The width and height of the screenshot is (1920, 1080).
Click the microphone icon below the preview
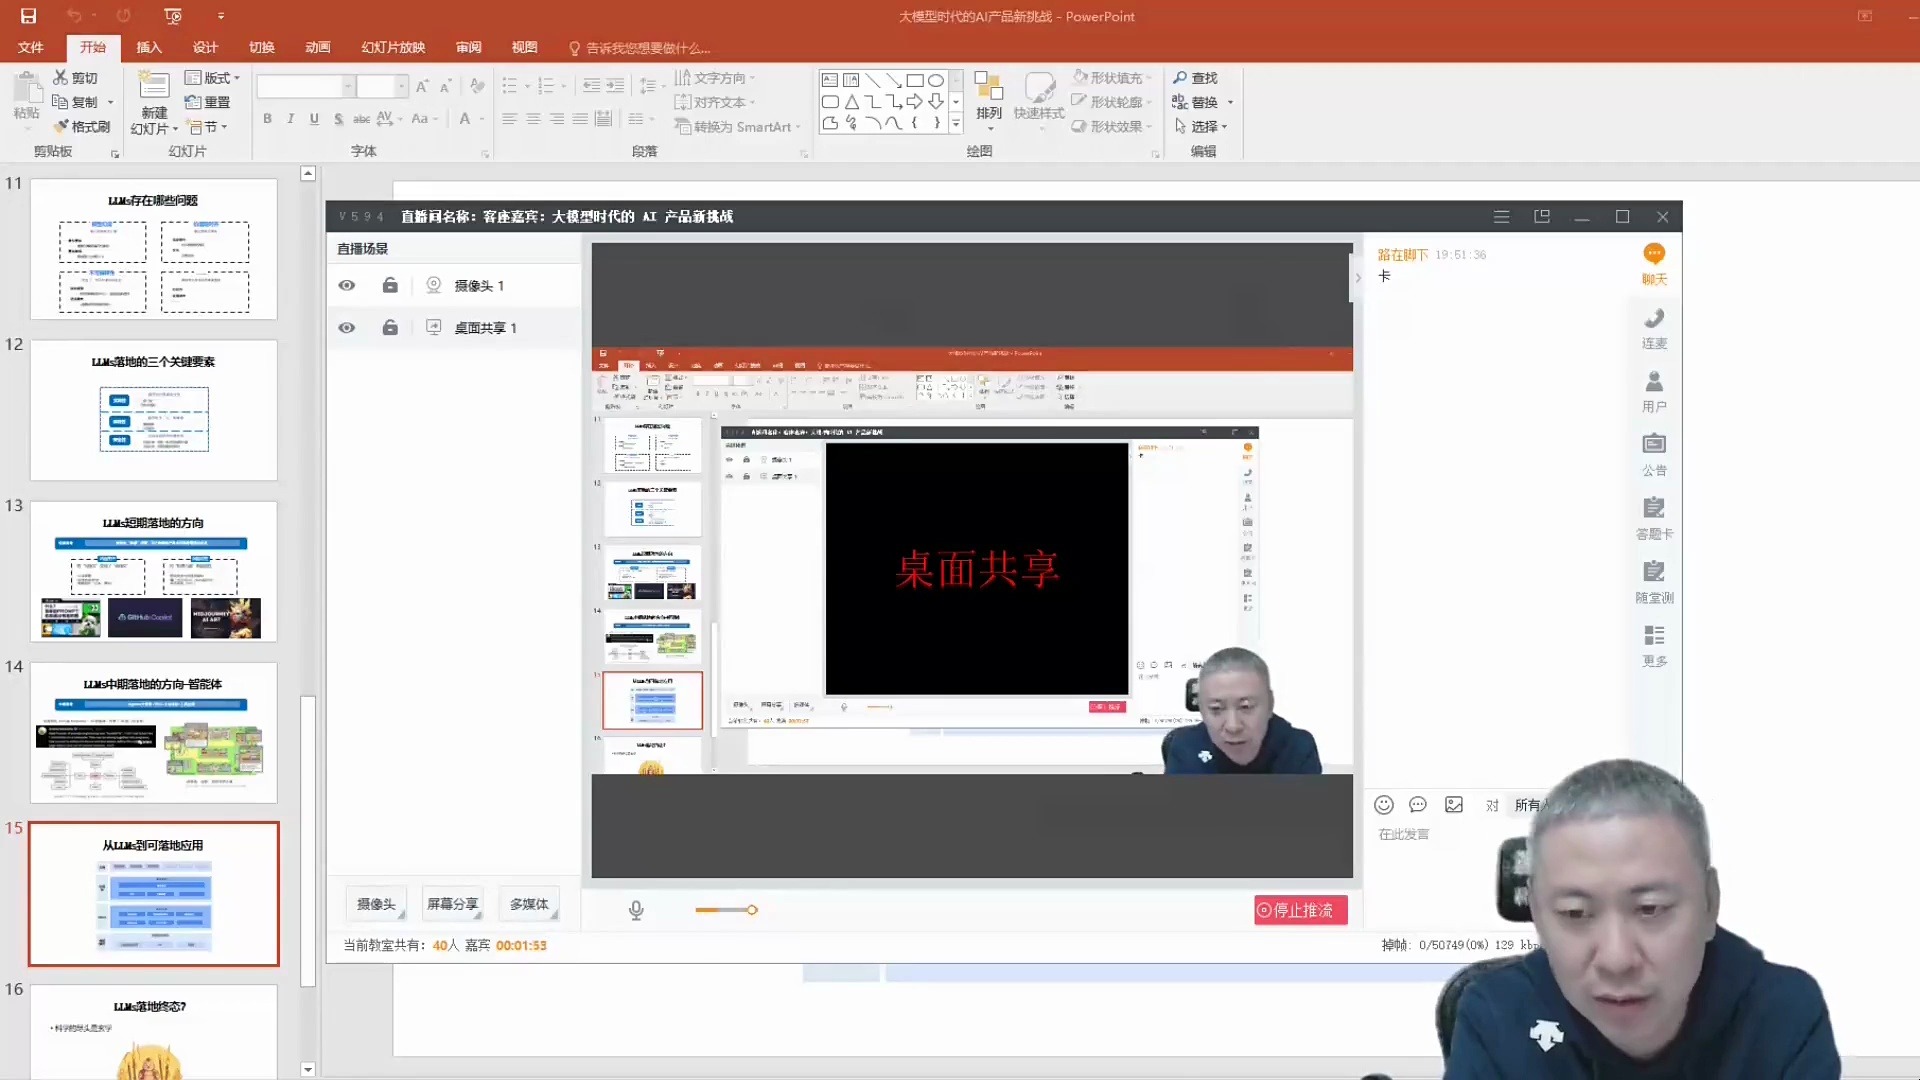tap(636, 910)
